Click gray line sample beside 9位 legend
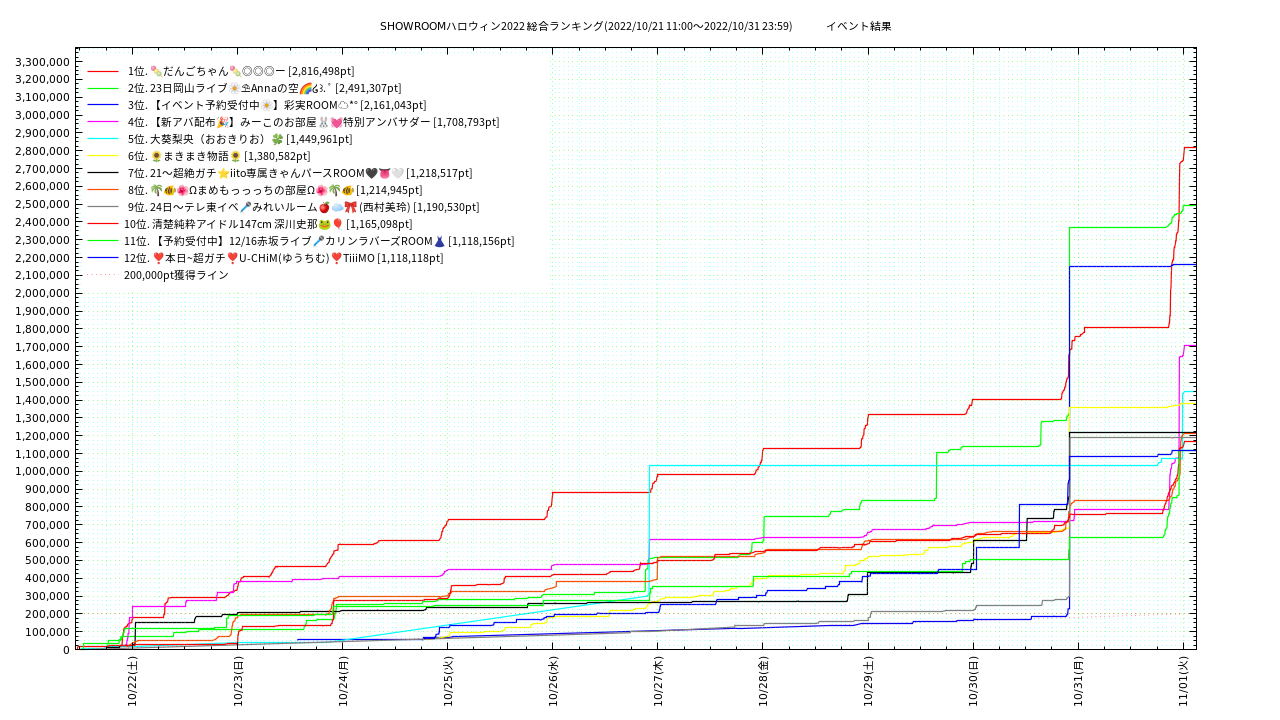The height and width of the screenshot is (720, 1280). coord(103,207)
